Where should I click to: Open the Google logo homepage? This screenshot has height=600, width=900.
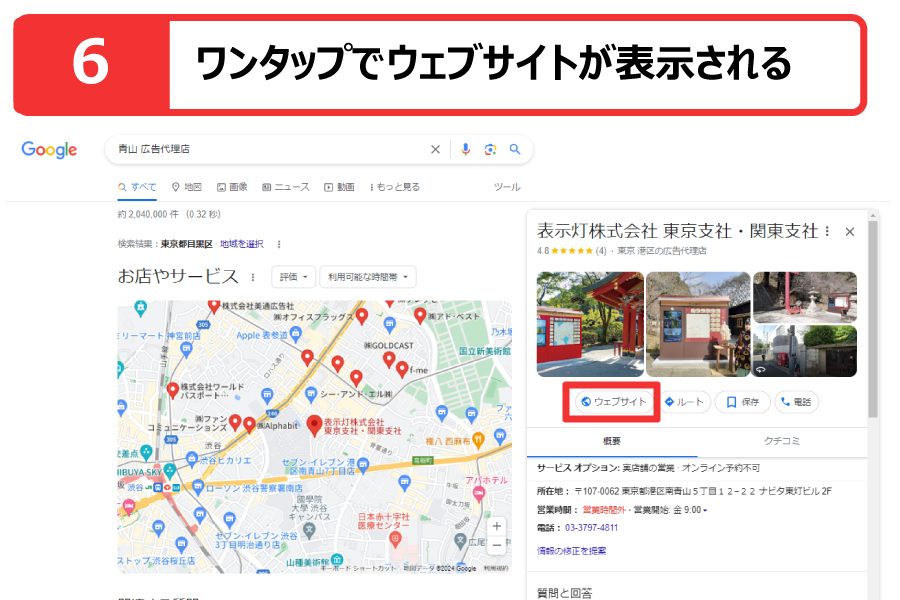(49, 150)
